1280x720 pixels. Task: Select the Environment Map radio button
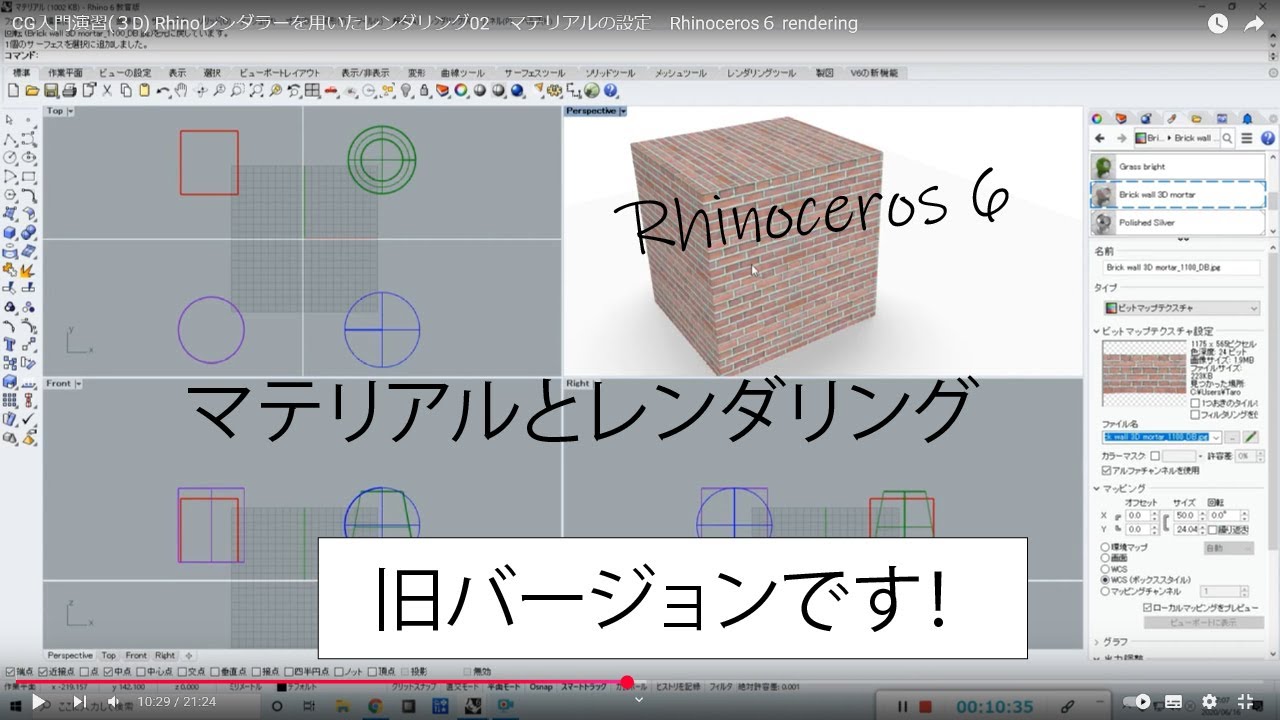click(1105, 547)
